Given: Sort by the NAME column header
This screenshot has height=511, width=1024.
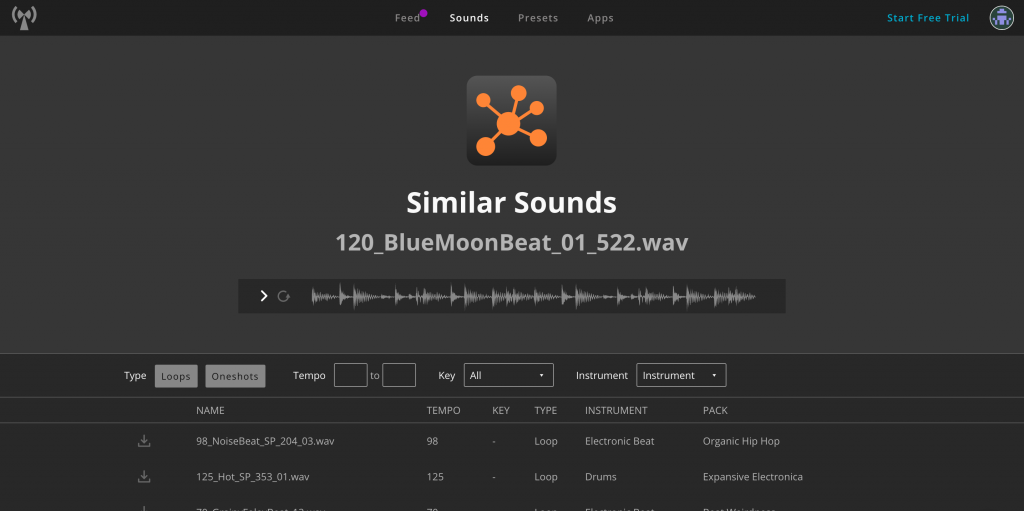Looking at the screenshot, I should [x=210, y=410].
